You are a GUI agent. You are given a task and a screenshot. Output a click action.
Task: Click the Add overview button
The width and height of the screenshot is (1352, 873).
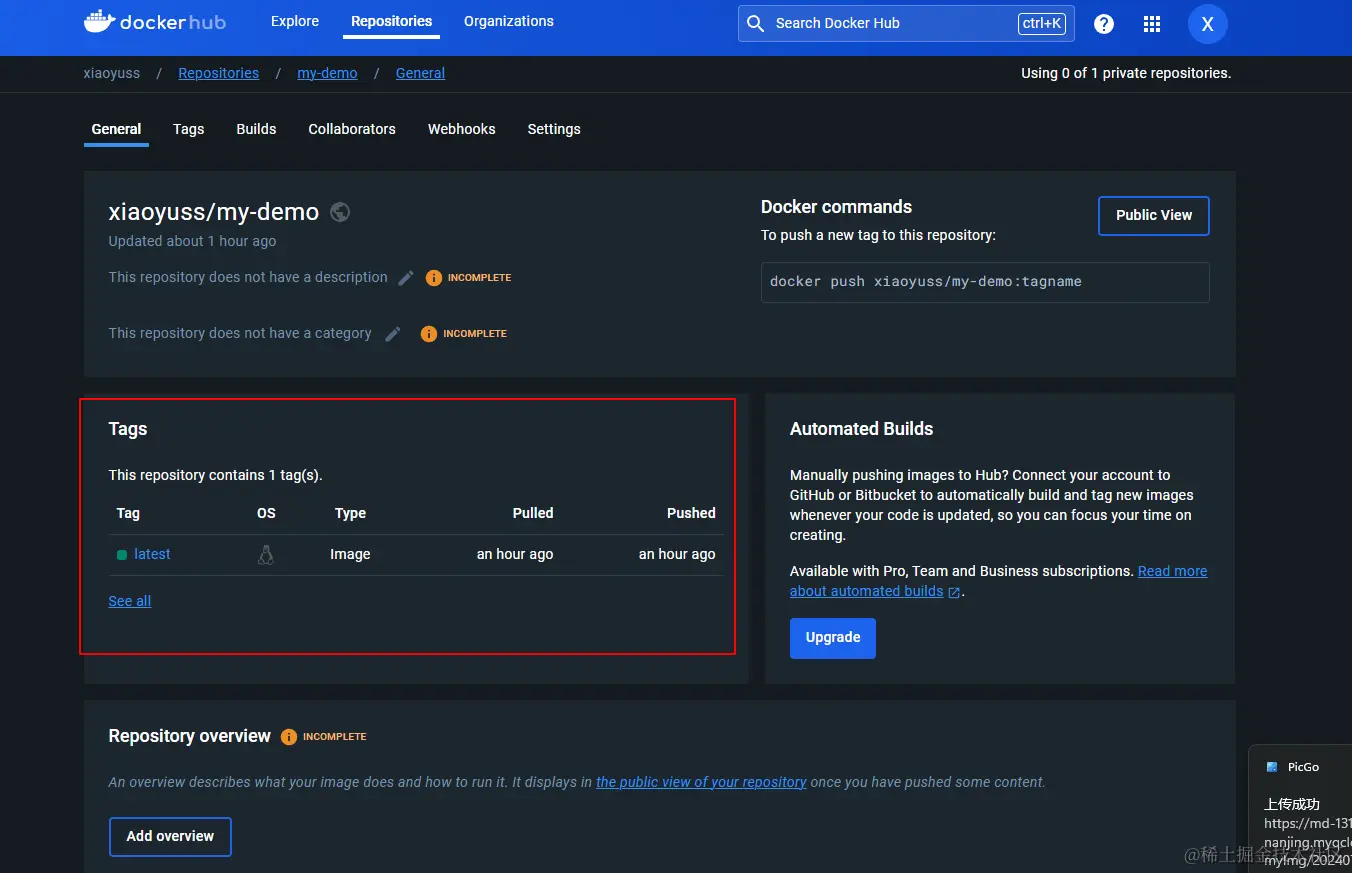pyautogui.click(x=170, y=837)
